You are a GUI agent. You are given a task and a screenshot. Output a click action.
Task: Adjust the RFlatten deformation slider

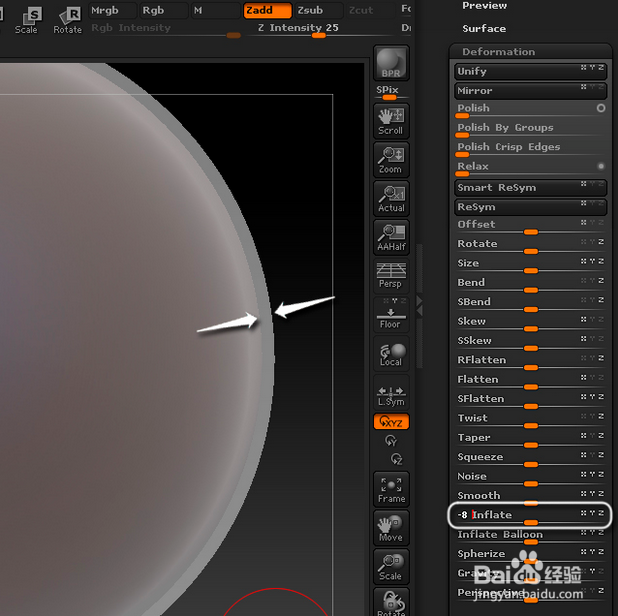coord(531,362)
